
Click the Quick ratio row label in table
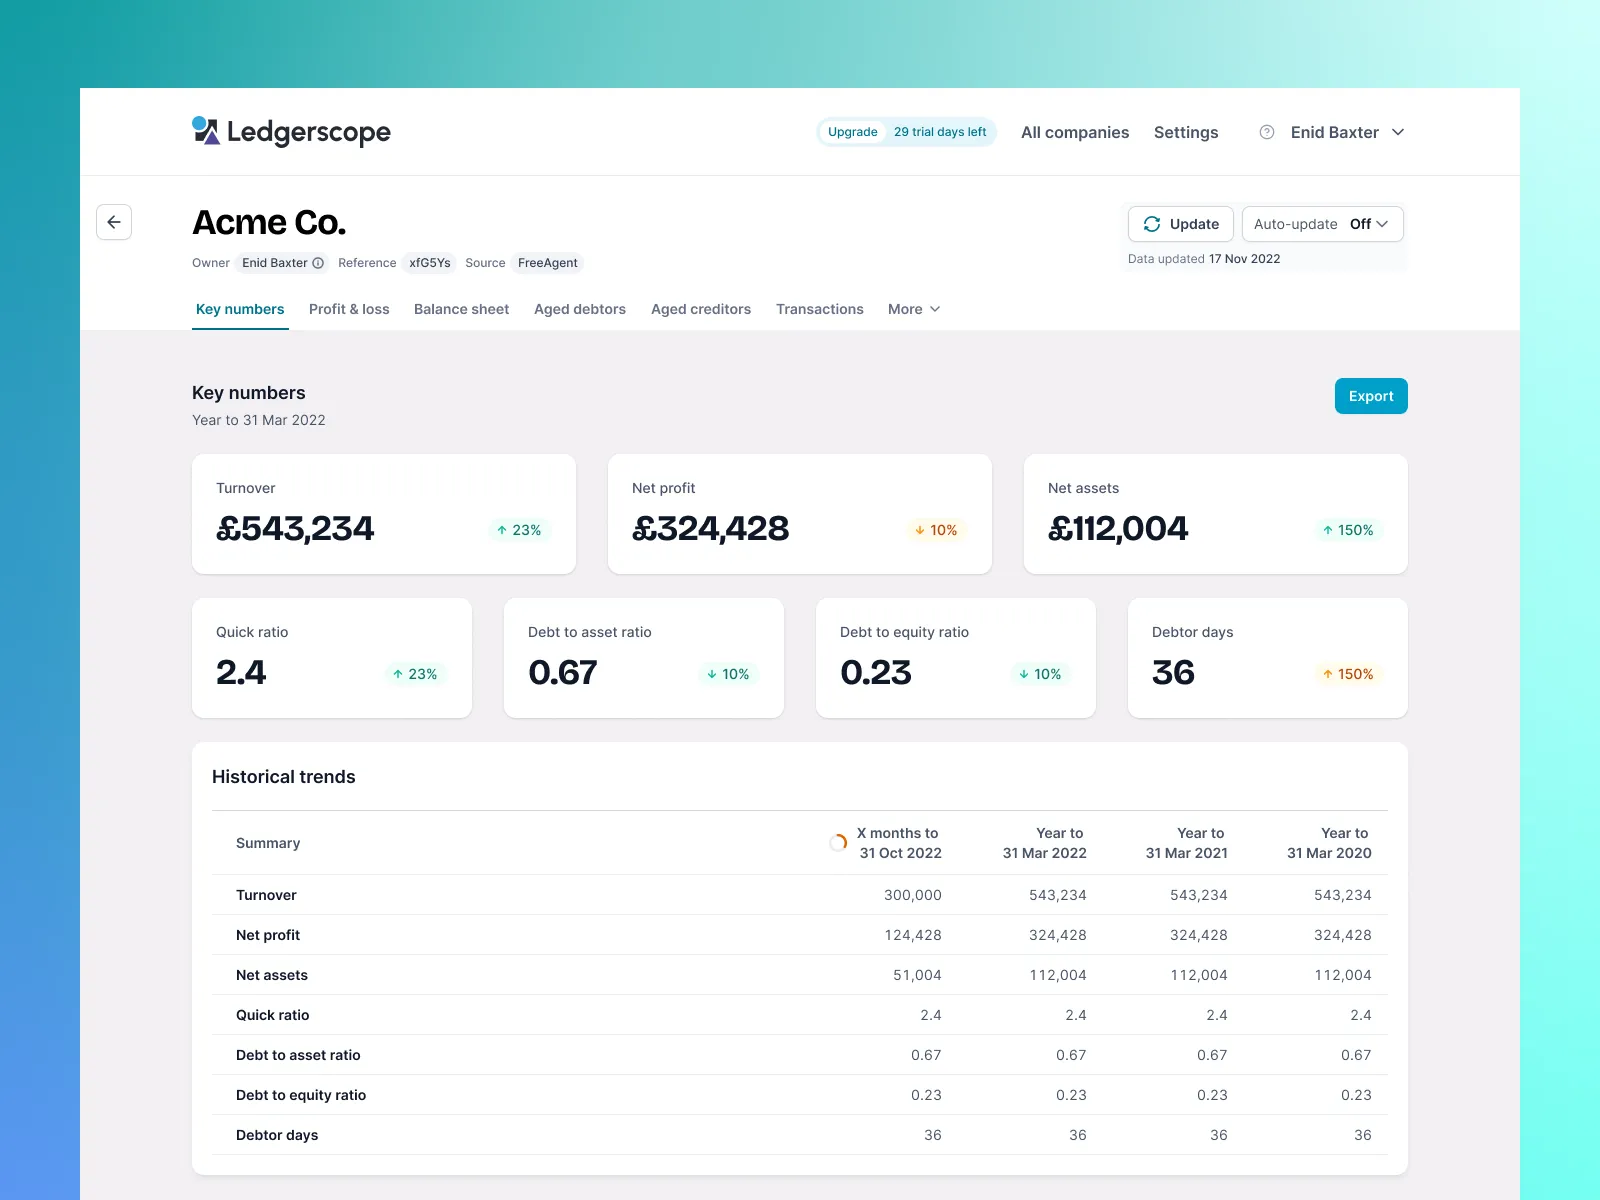(273, 1015)
